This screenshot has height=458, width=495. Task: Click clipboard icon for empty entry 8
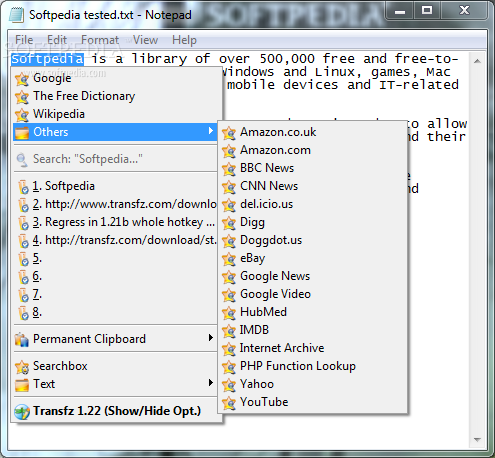(23, 312)
